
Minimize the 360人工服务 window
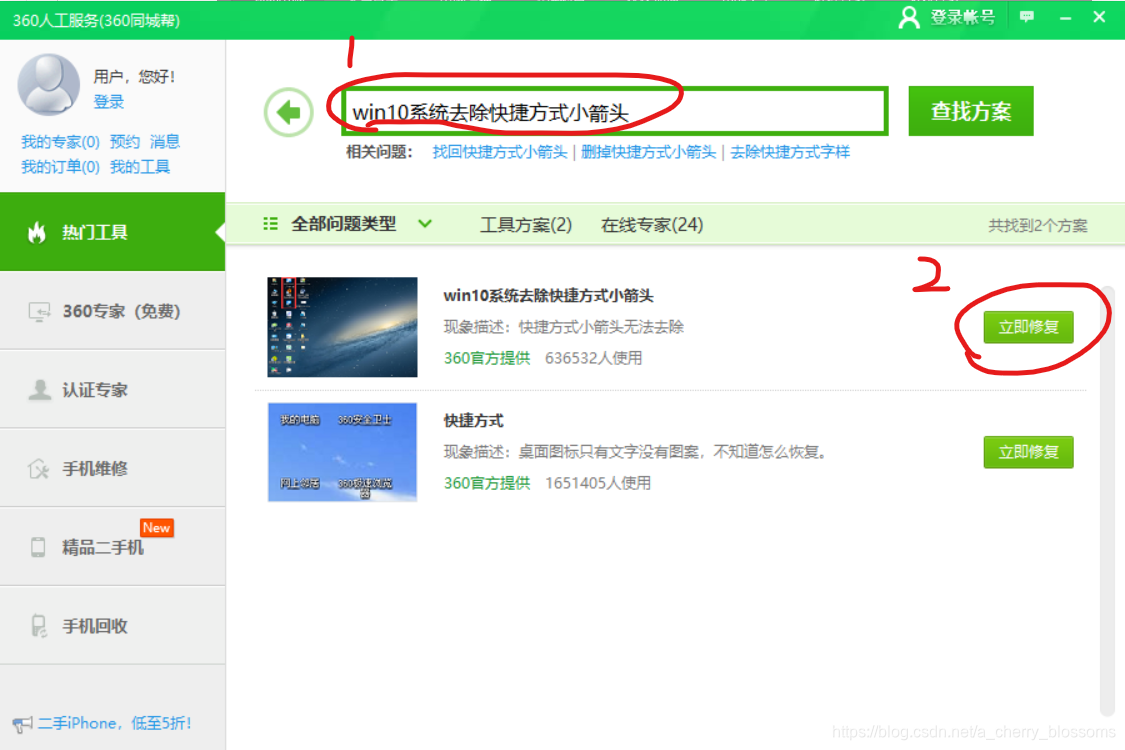[x=1065, y=17]
